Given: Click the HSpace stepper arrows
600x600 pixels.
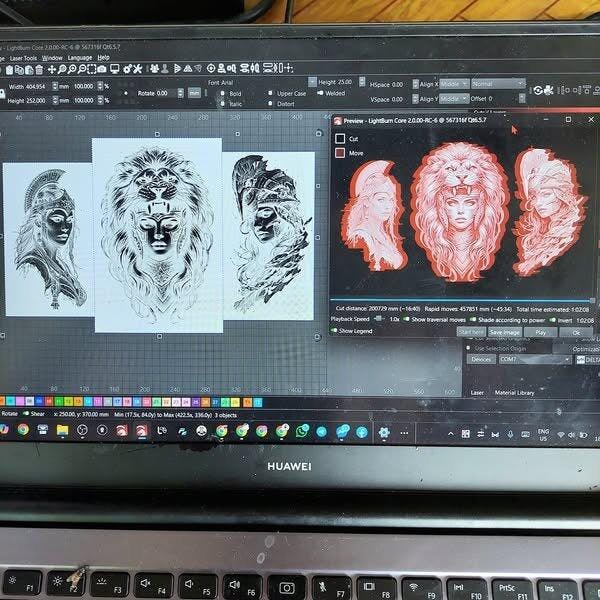Looking at the screenshot, I should pos(416,84).
